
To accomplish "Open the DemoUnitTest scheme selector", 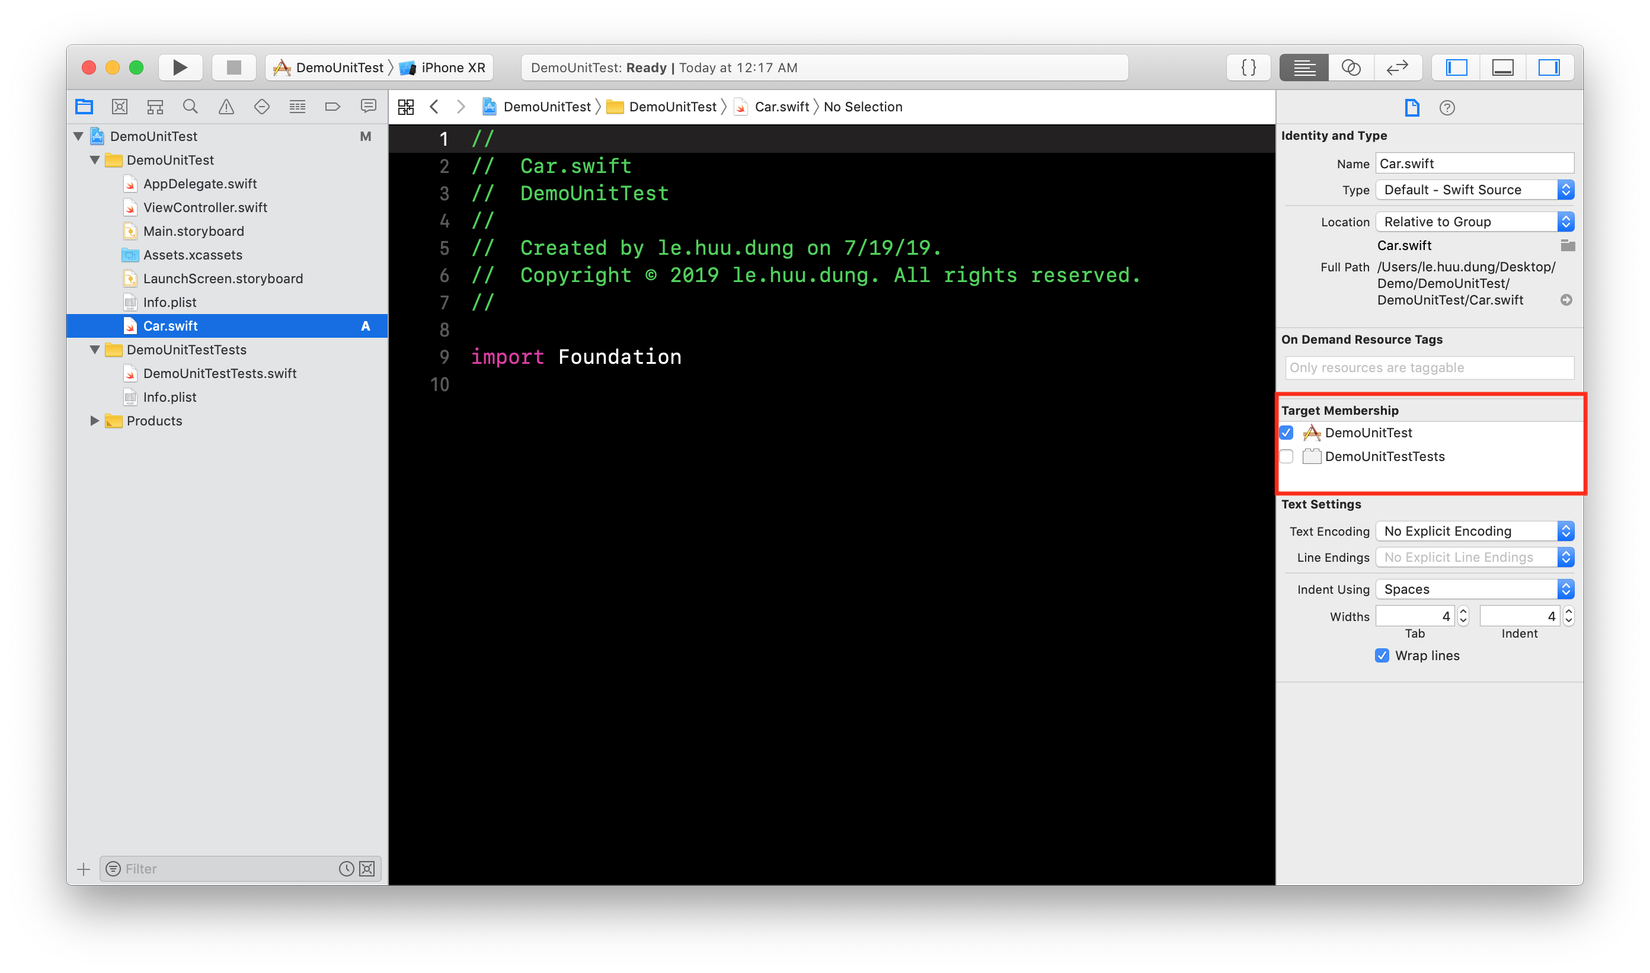I will pyautogui.click(x=329, y=67).
